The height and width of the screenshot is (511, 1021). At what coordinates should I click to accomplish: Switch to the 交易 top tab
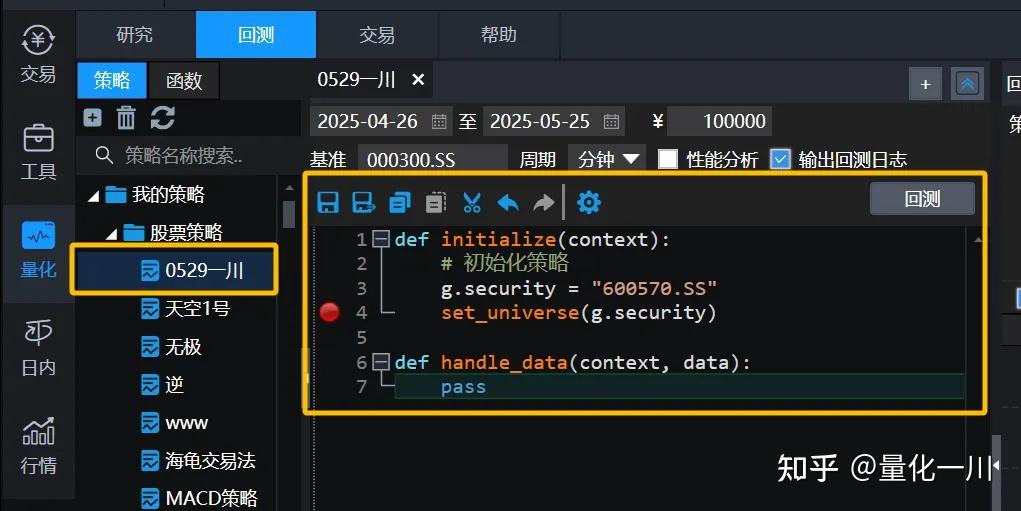(377, 35)
